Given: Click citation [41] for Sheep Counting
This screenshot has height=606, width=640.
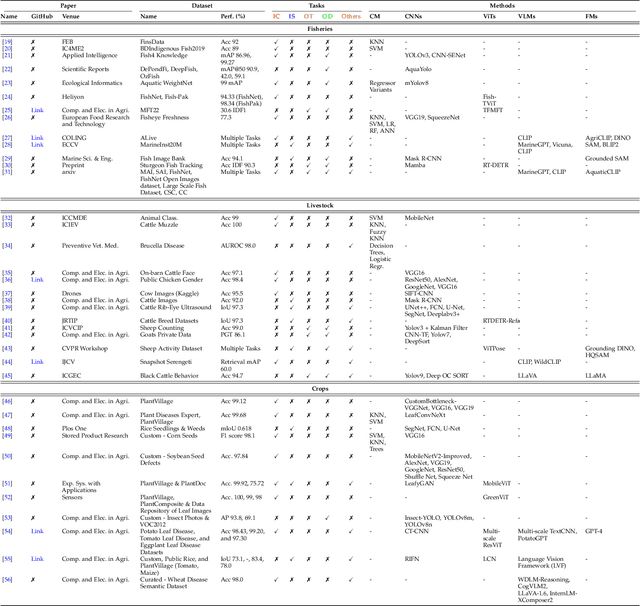Looking at the screenshot, I should pos(7,328).
